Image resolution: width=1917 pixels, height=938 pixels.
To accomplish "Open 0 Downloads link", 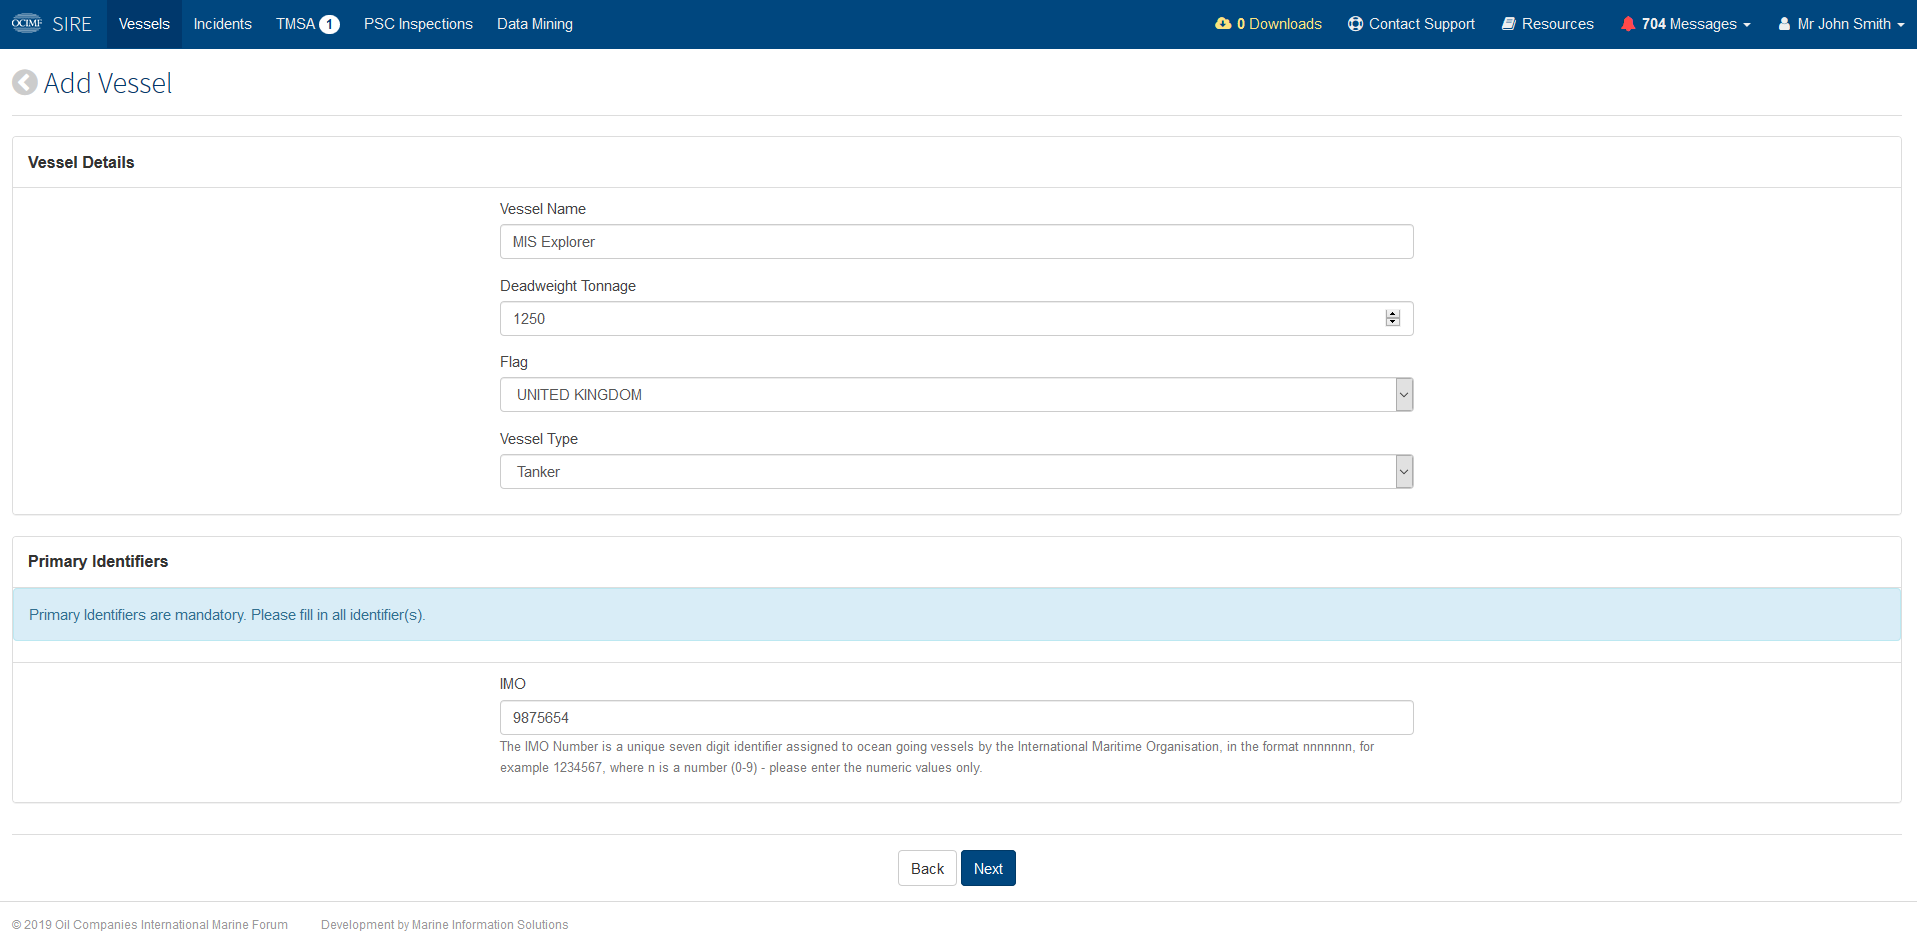I will click(x=1268, y=24).
